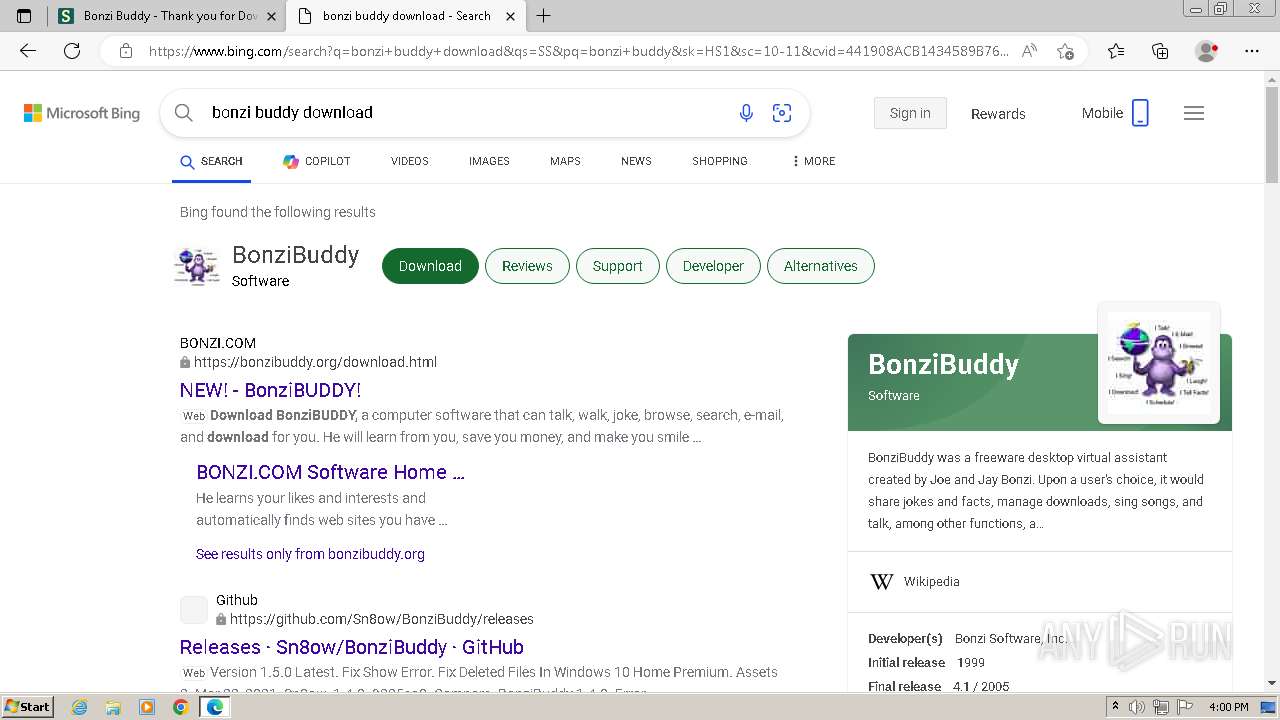Viewport: 1280px width, 720px height.
Task: Launch Chrome from the taskbar
Action: pyautogui.click(x=180, y=707)
